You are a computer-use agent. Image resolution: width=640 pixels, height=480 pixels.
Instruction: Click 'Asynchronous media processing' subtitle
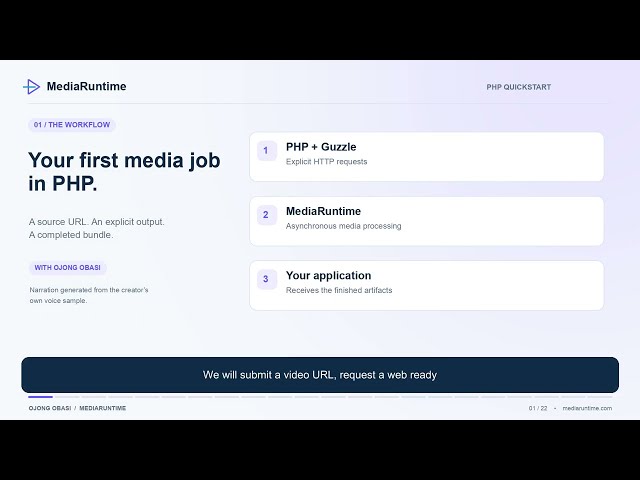tap(343, 226)
